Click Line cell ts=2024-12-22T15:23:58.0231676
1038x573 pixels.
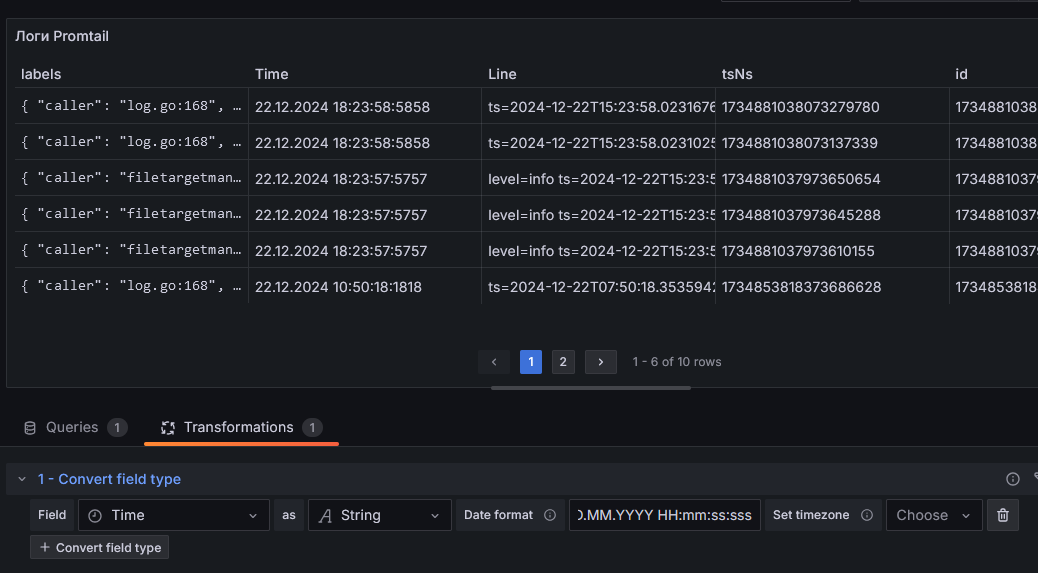point(598,107)
